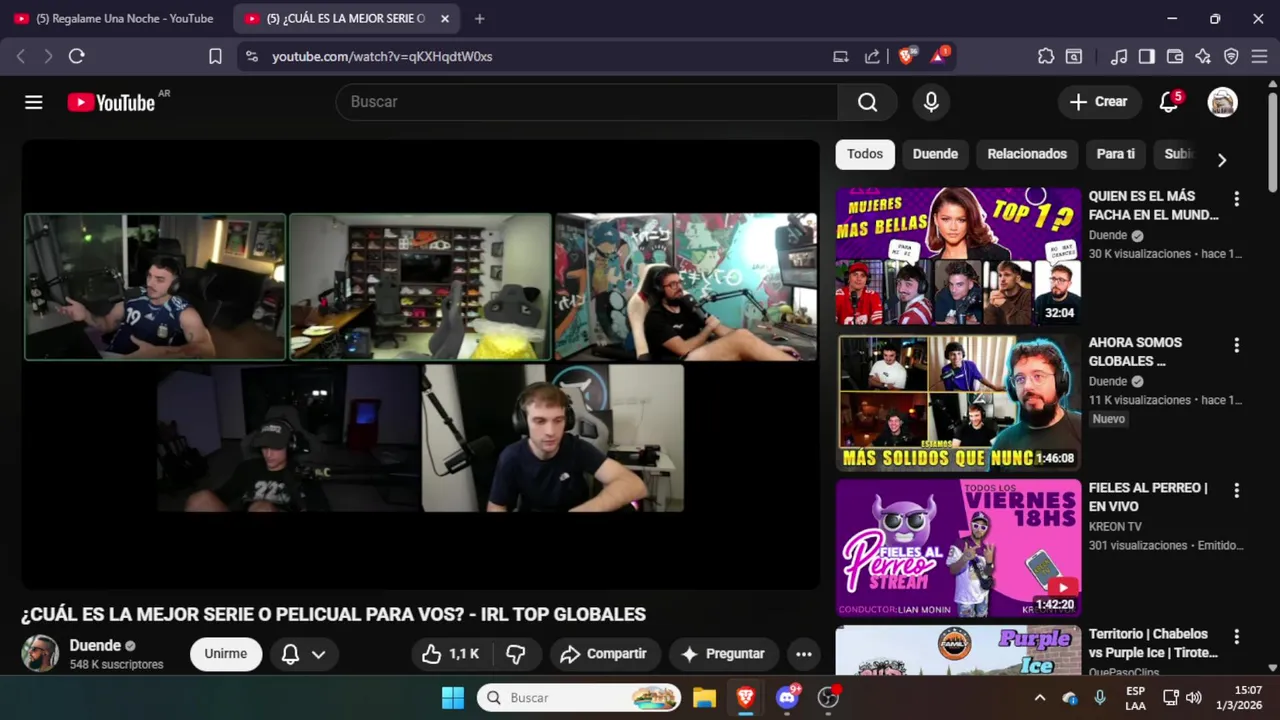The image size is (1280, 720).
Task: Open OBS Studio from the taskbar
Action: (x=828, y=697)
